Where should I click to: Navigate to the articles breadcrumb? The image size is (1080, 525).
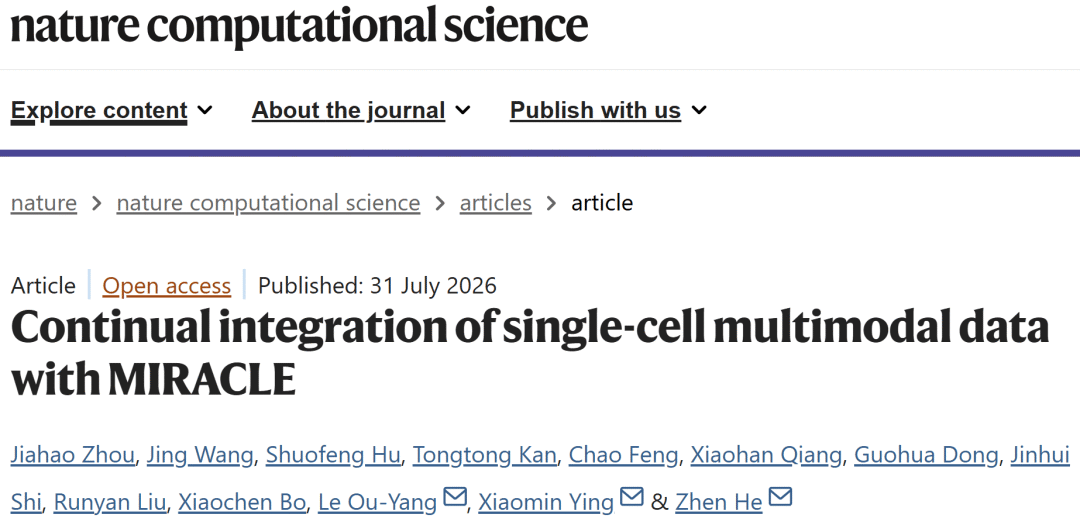pos(495,203)
